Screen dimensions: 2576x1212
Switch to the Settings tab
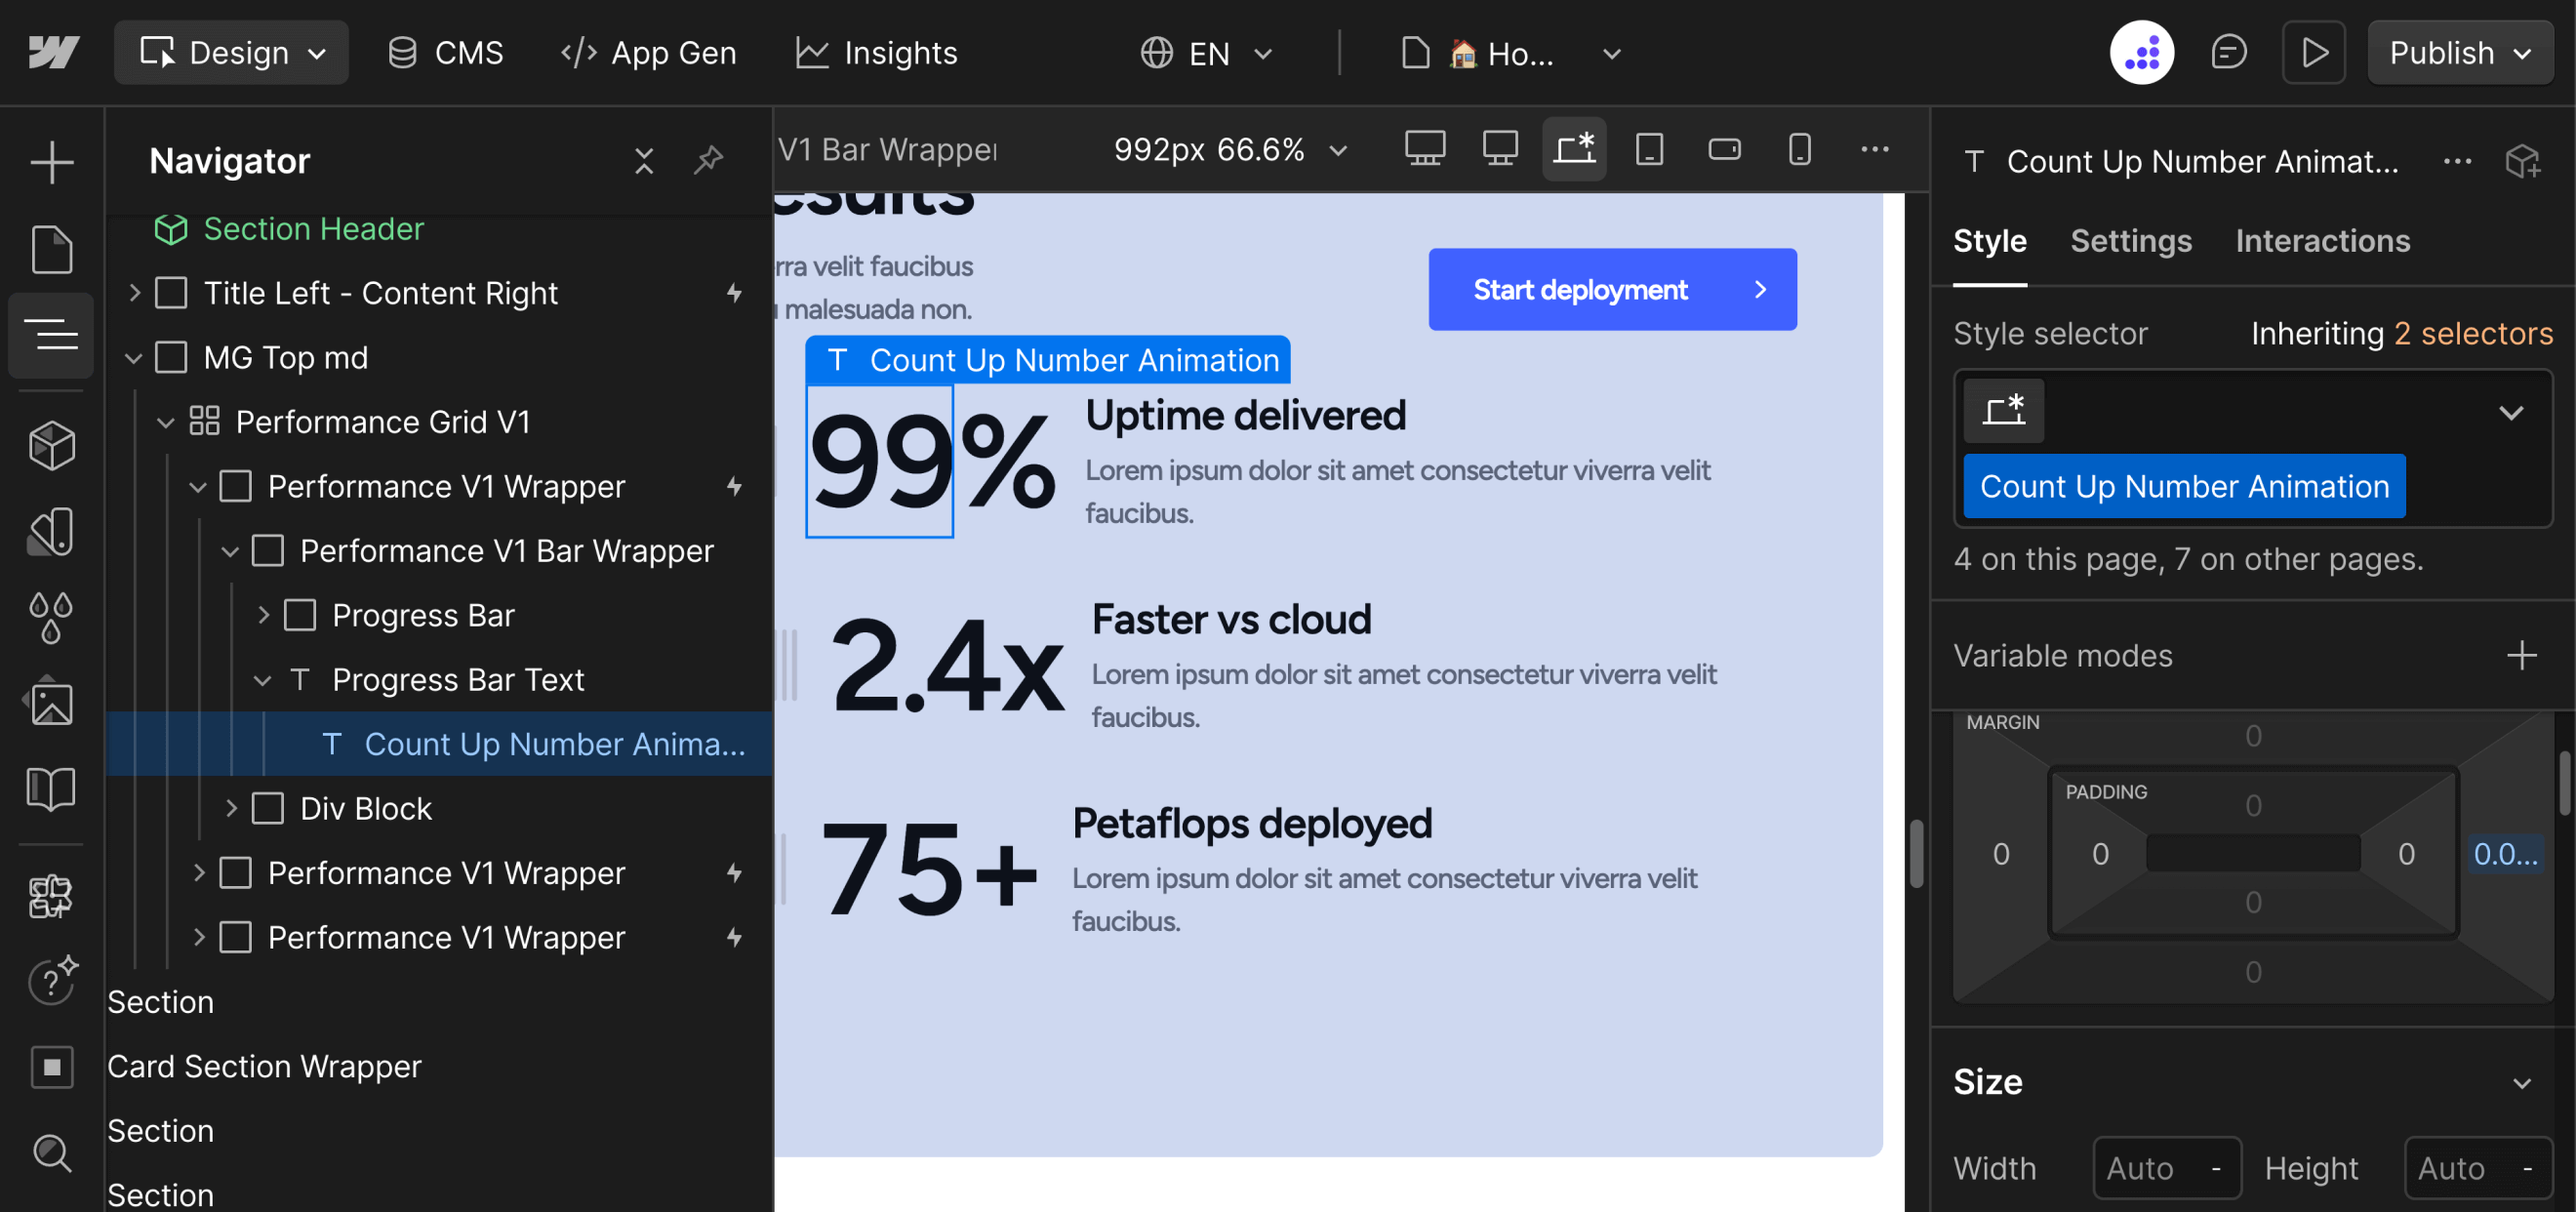tap(2130, 241)
